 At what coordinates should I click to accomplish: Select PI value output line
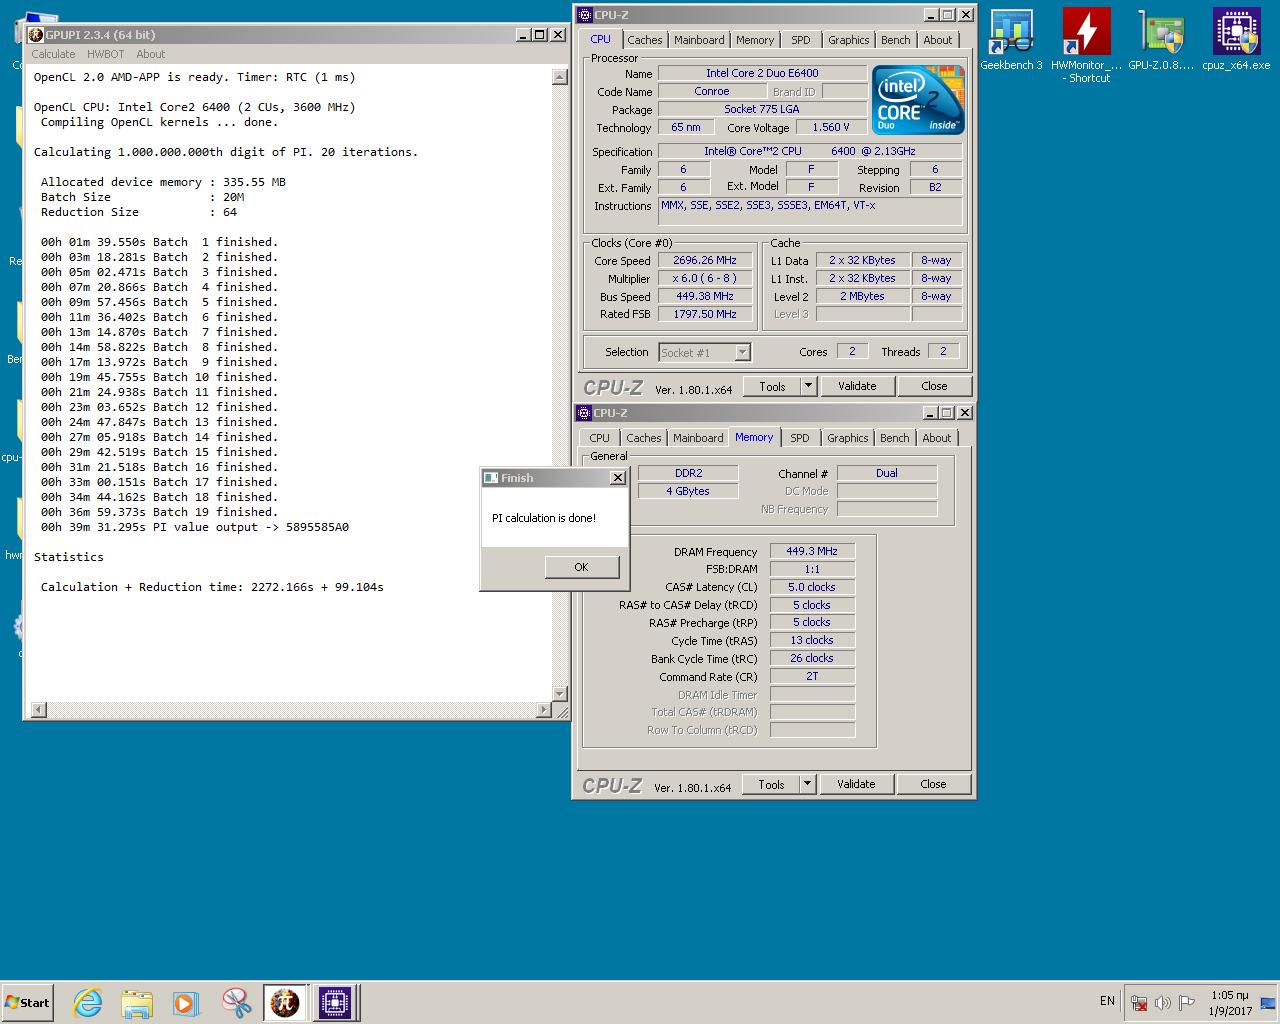(195, 527)
